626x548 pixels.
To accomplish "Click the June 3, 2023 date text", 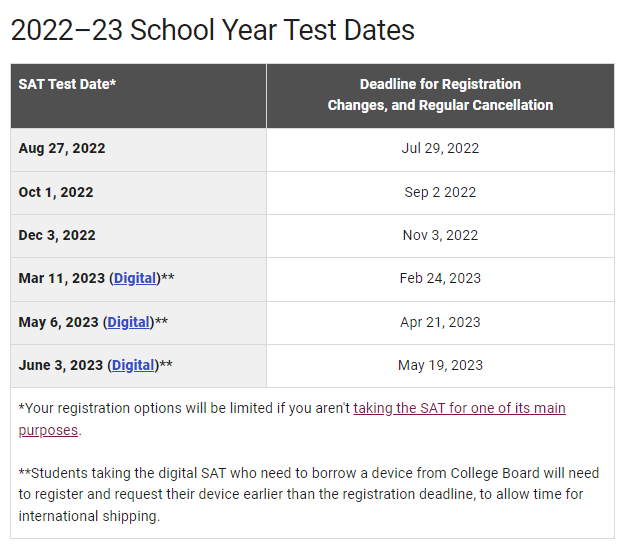I will click(60, 365).
